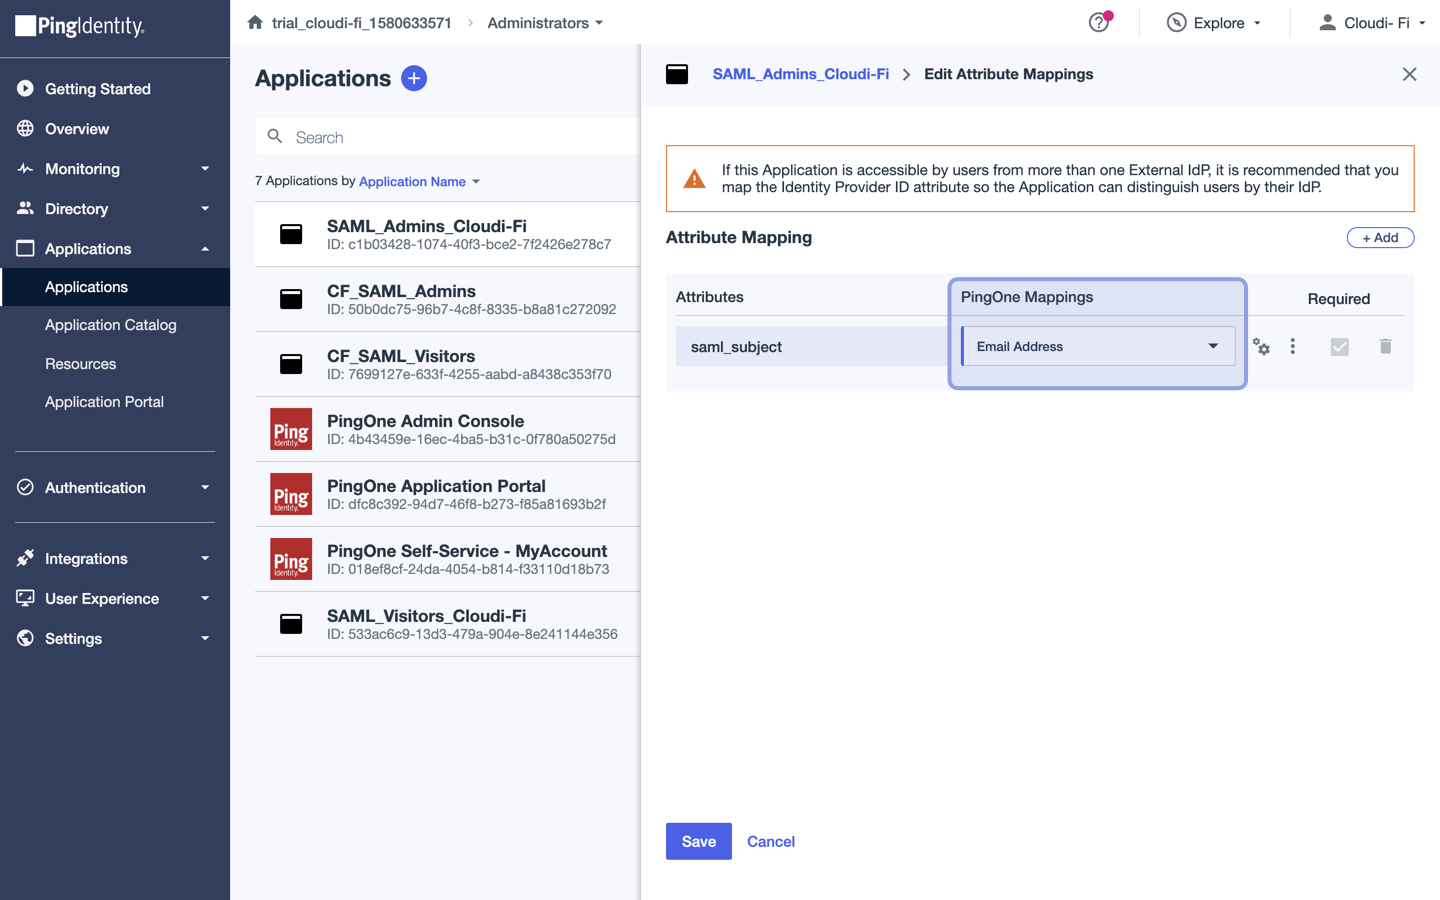Image resolution: width=1440 pixels, height=900 pixels.
Task: Toggle the Required checkbox for saml_subject
Action: (x=1339, y=346)
